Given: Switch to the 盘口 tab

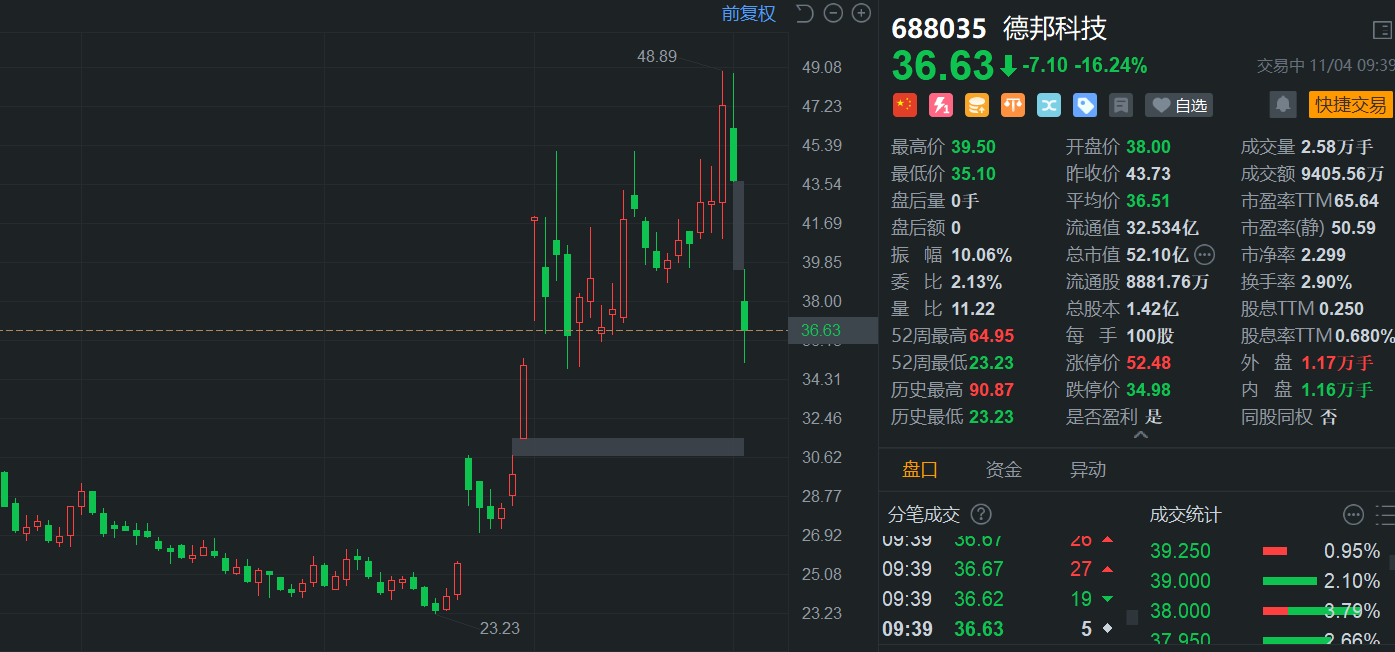Looking at the screenshot, I should click(920, 469).
